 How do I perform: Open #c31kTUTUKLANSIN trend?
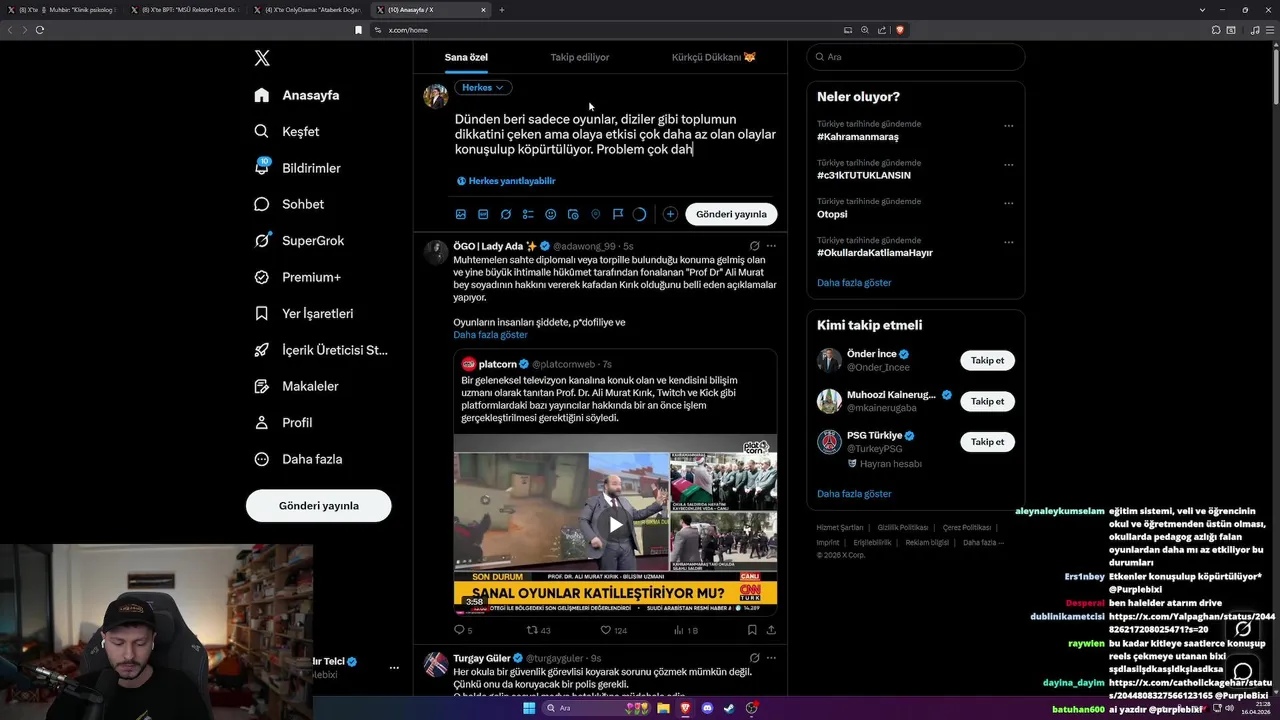coord(864,175)
